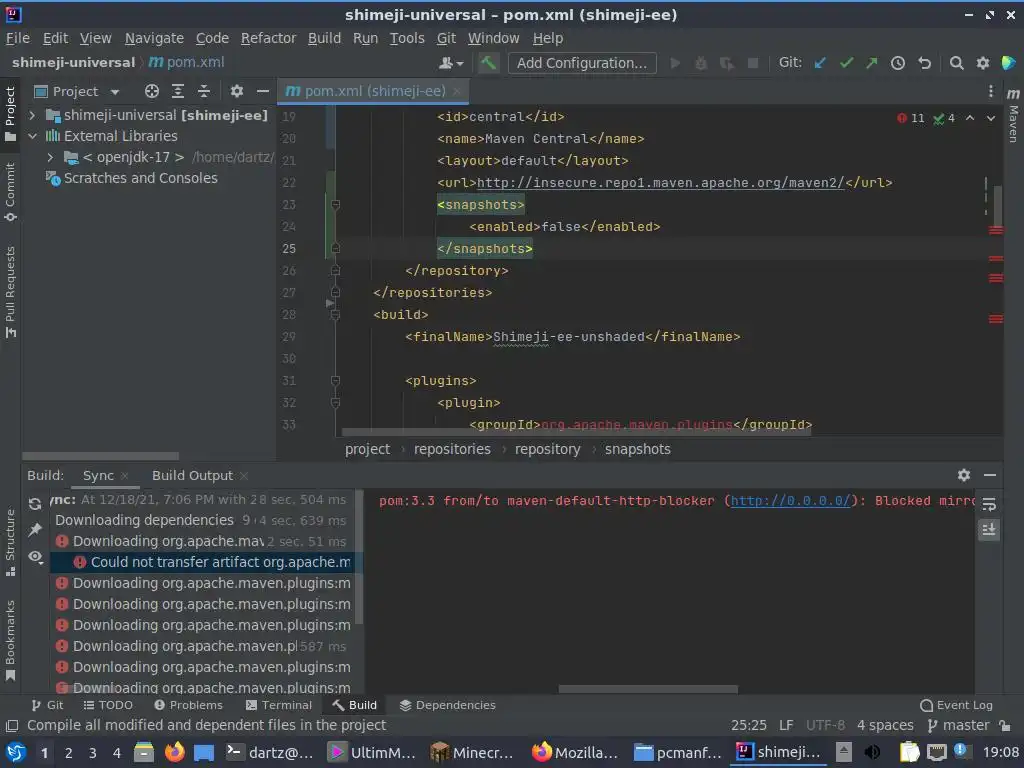1024x768 pixels.
Task: Toggle scroll to end in build output
Action: click(989, 530)
